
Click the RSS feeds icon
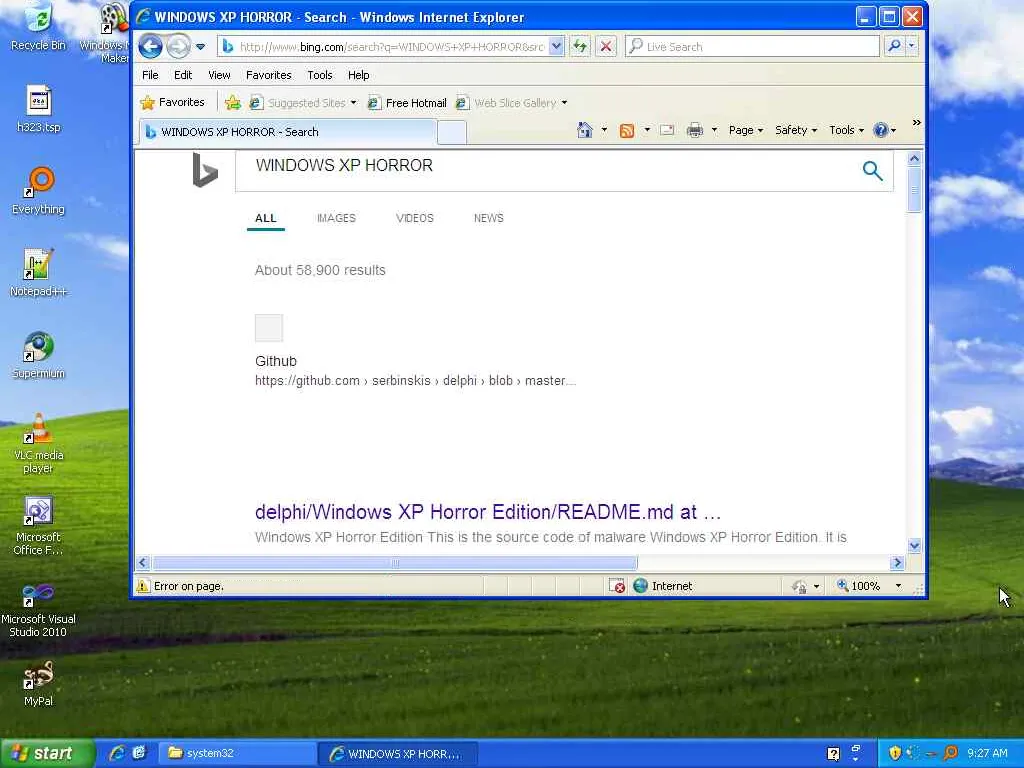pyautogui.click(x=626, y=131)
